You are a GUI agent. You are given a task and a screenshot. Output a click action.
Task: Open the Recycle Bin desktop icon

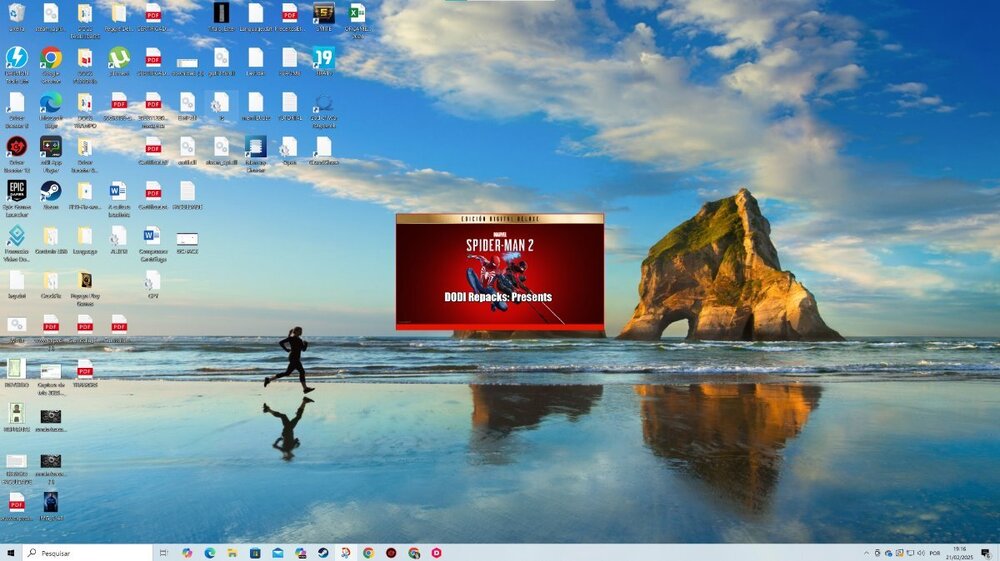[16, 14]
